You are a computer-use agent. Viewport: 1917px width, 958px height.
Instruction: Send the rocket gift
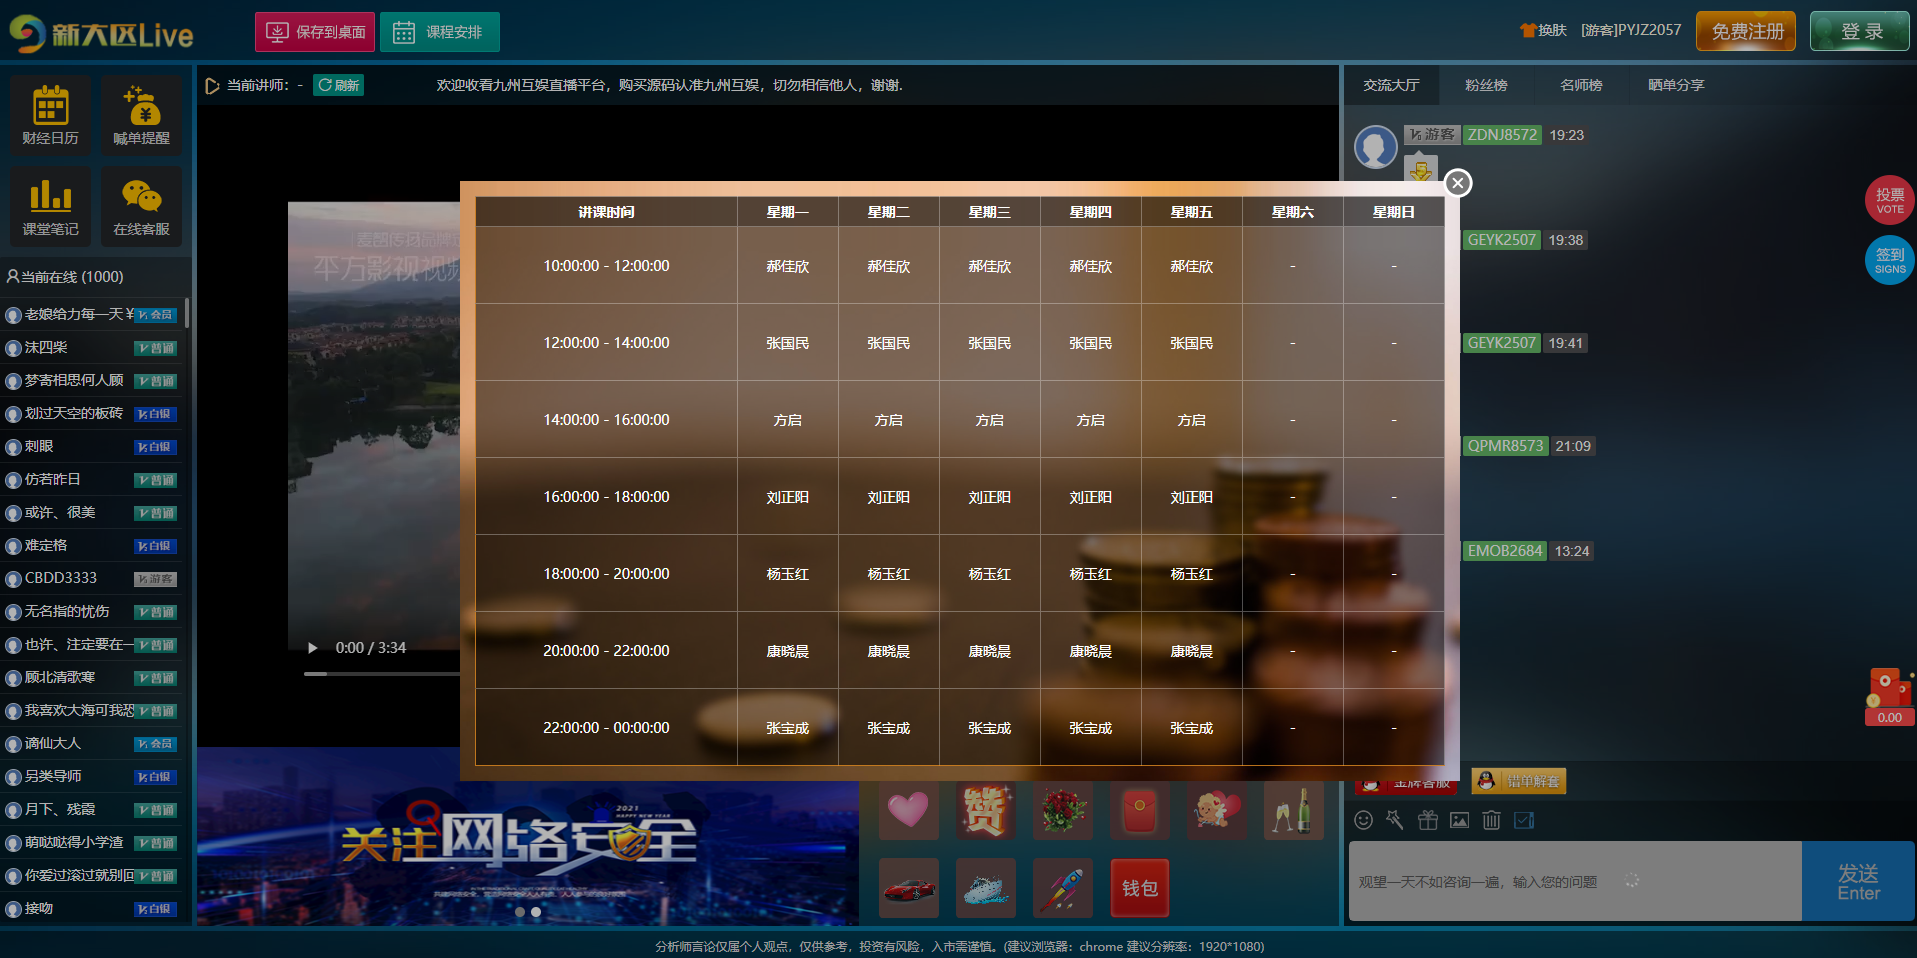click(x=1062, y=887)
